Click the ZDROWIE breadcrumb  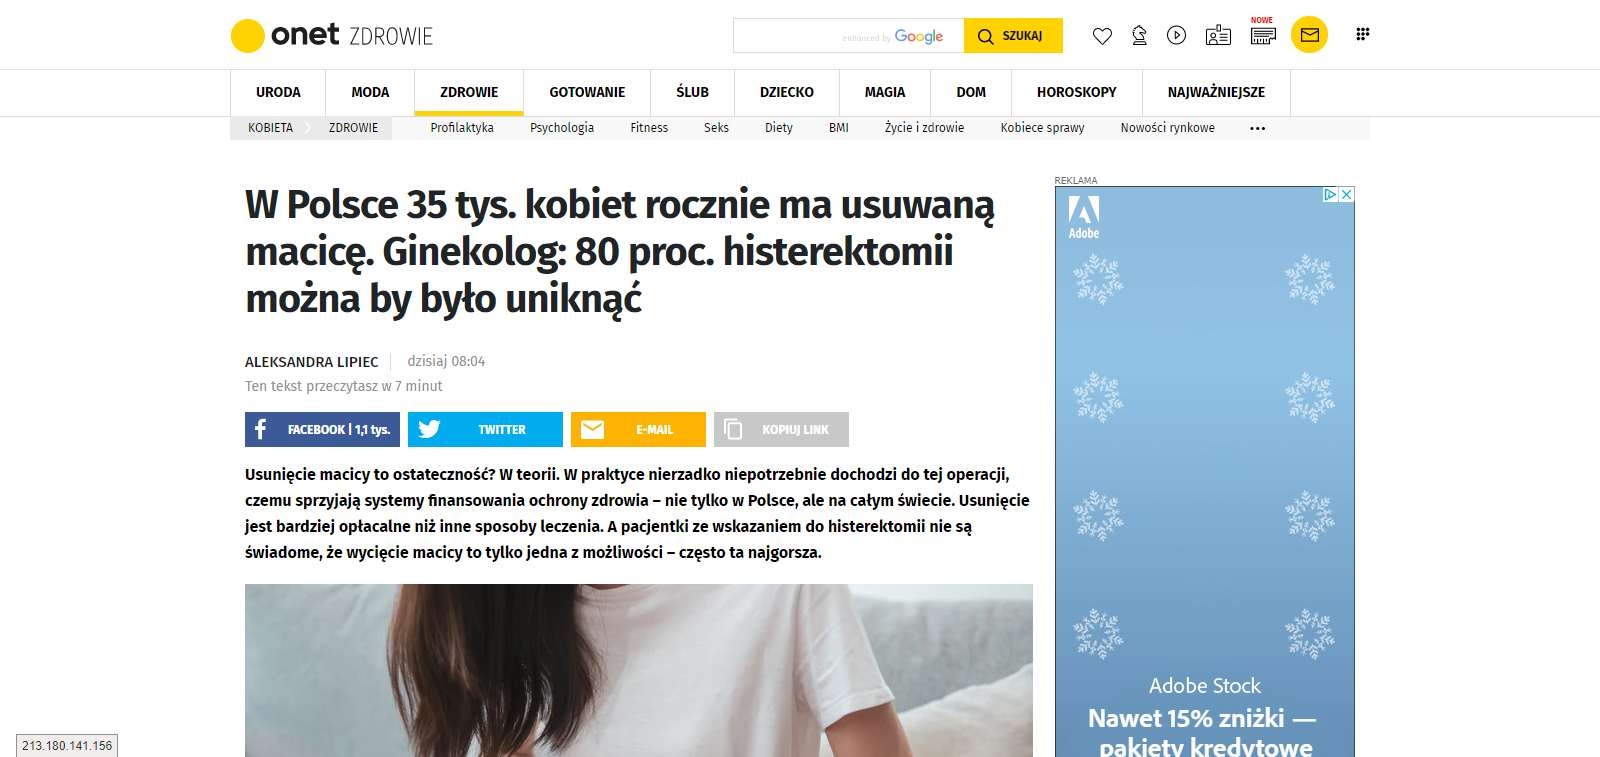point(353,128)
